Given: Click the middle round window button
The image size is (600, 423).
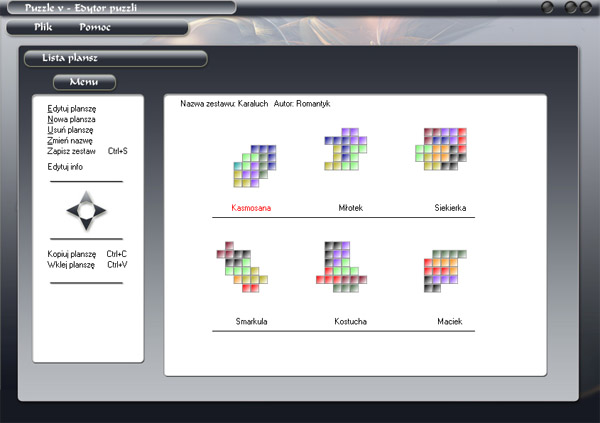Looking at the screenshot, I should [571, 7].
